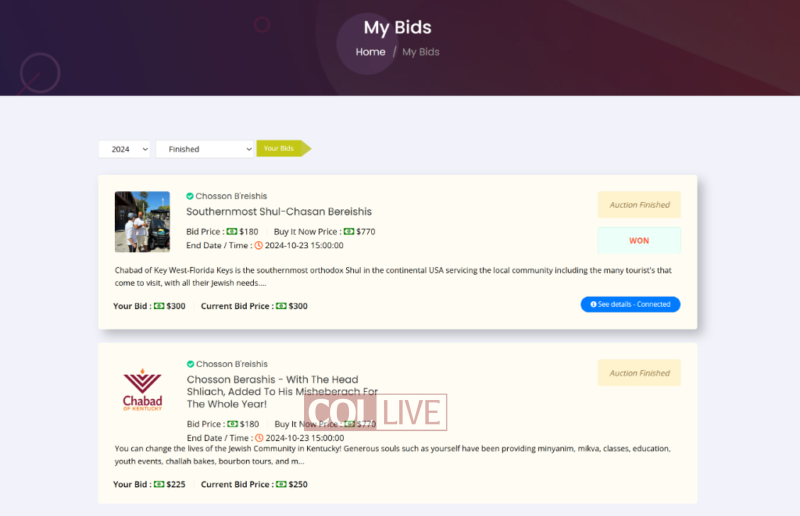Expand the Finished status dropdown
800x516 pixels.
(205, 149)
